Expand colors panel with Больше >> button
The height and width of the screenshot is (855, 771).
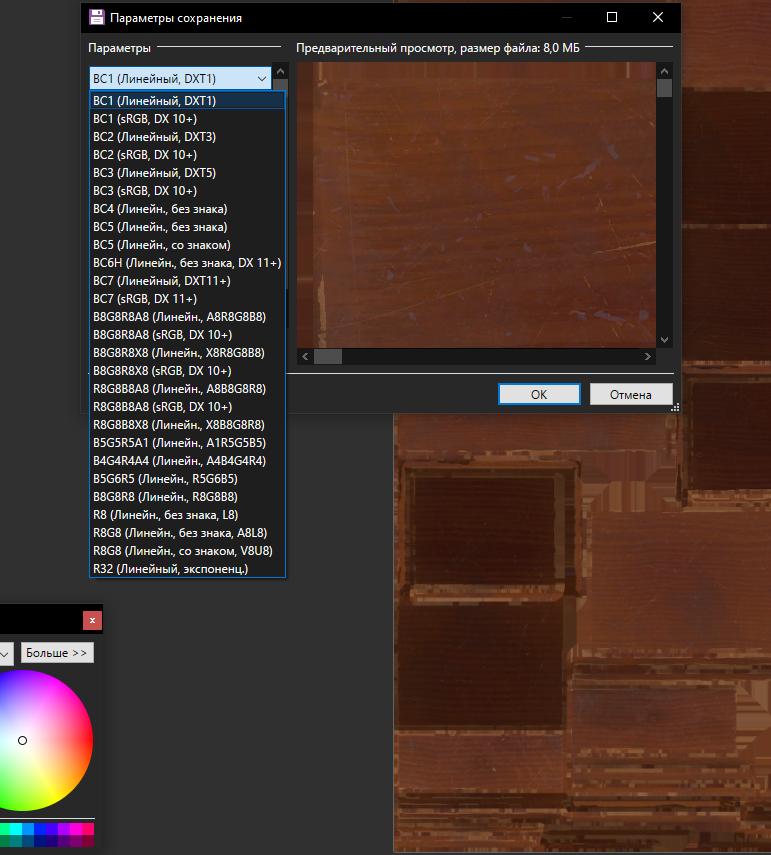tap(57, 653)
